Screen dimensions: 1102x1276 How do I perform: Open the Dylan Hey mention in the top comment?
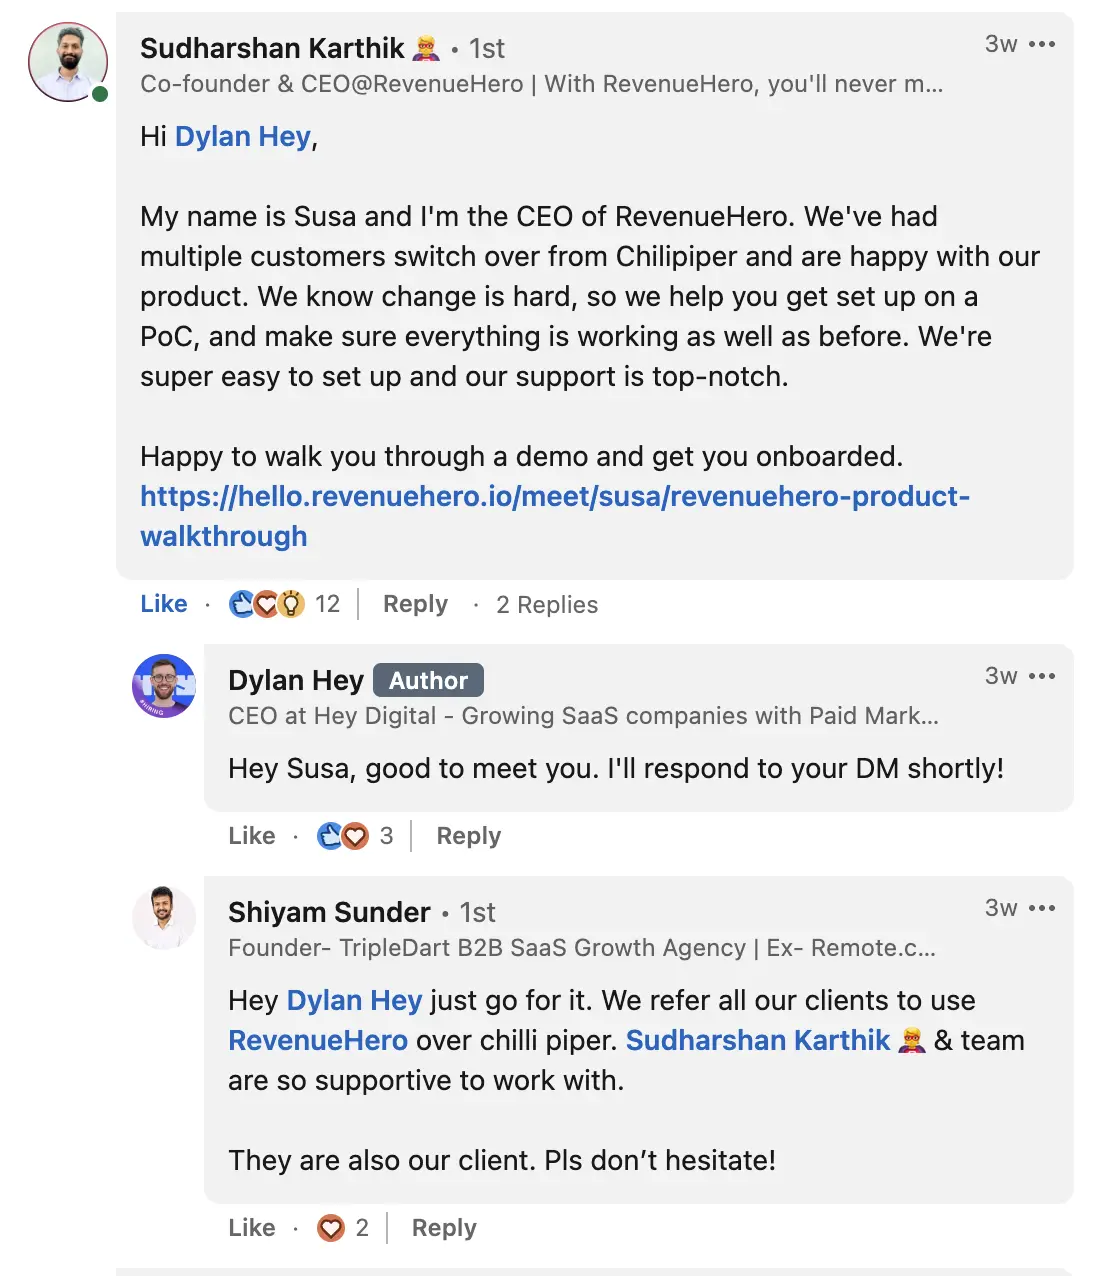(x=242, y=136)
